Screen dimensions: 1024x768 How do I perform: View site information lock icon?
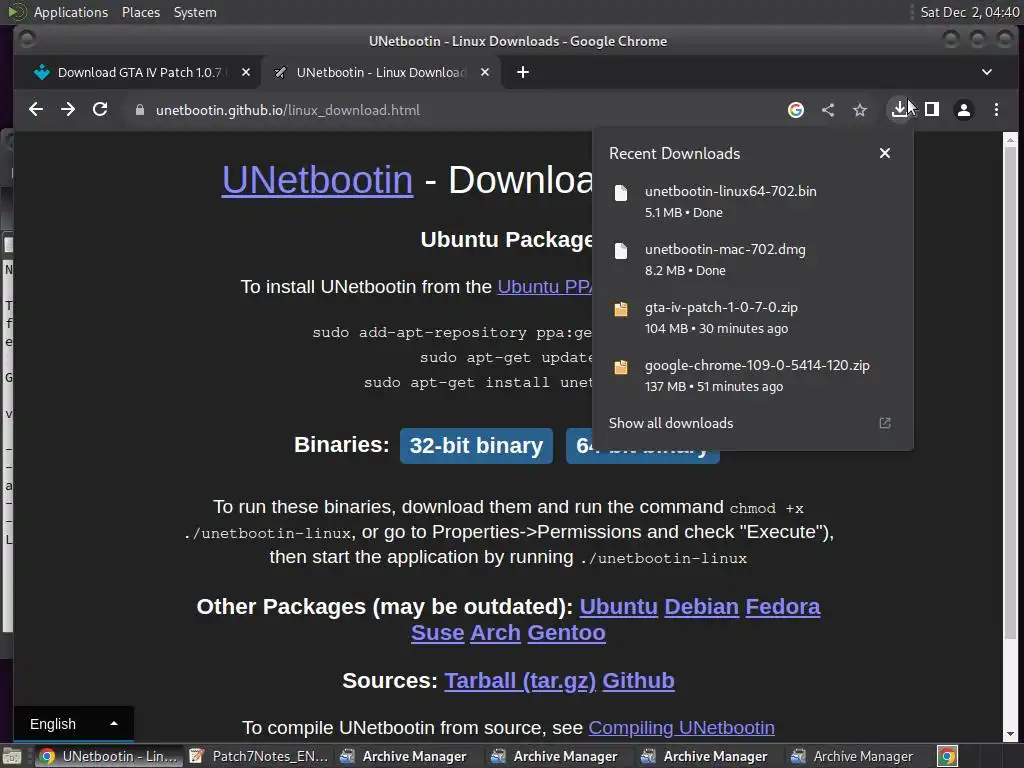(139, 110)
